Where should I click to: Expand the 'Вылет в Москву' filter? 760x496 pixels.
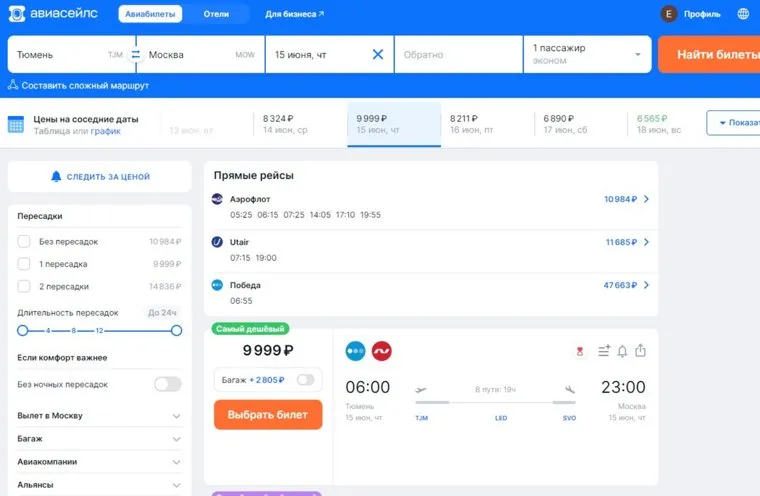click(x=176, y=416)
